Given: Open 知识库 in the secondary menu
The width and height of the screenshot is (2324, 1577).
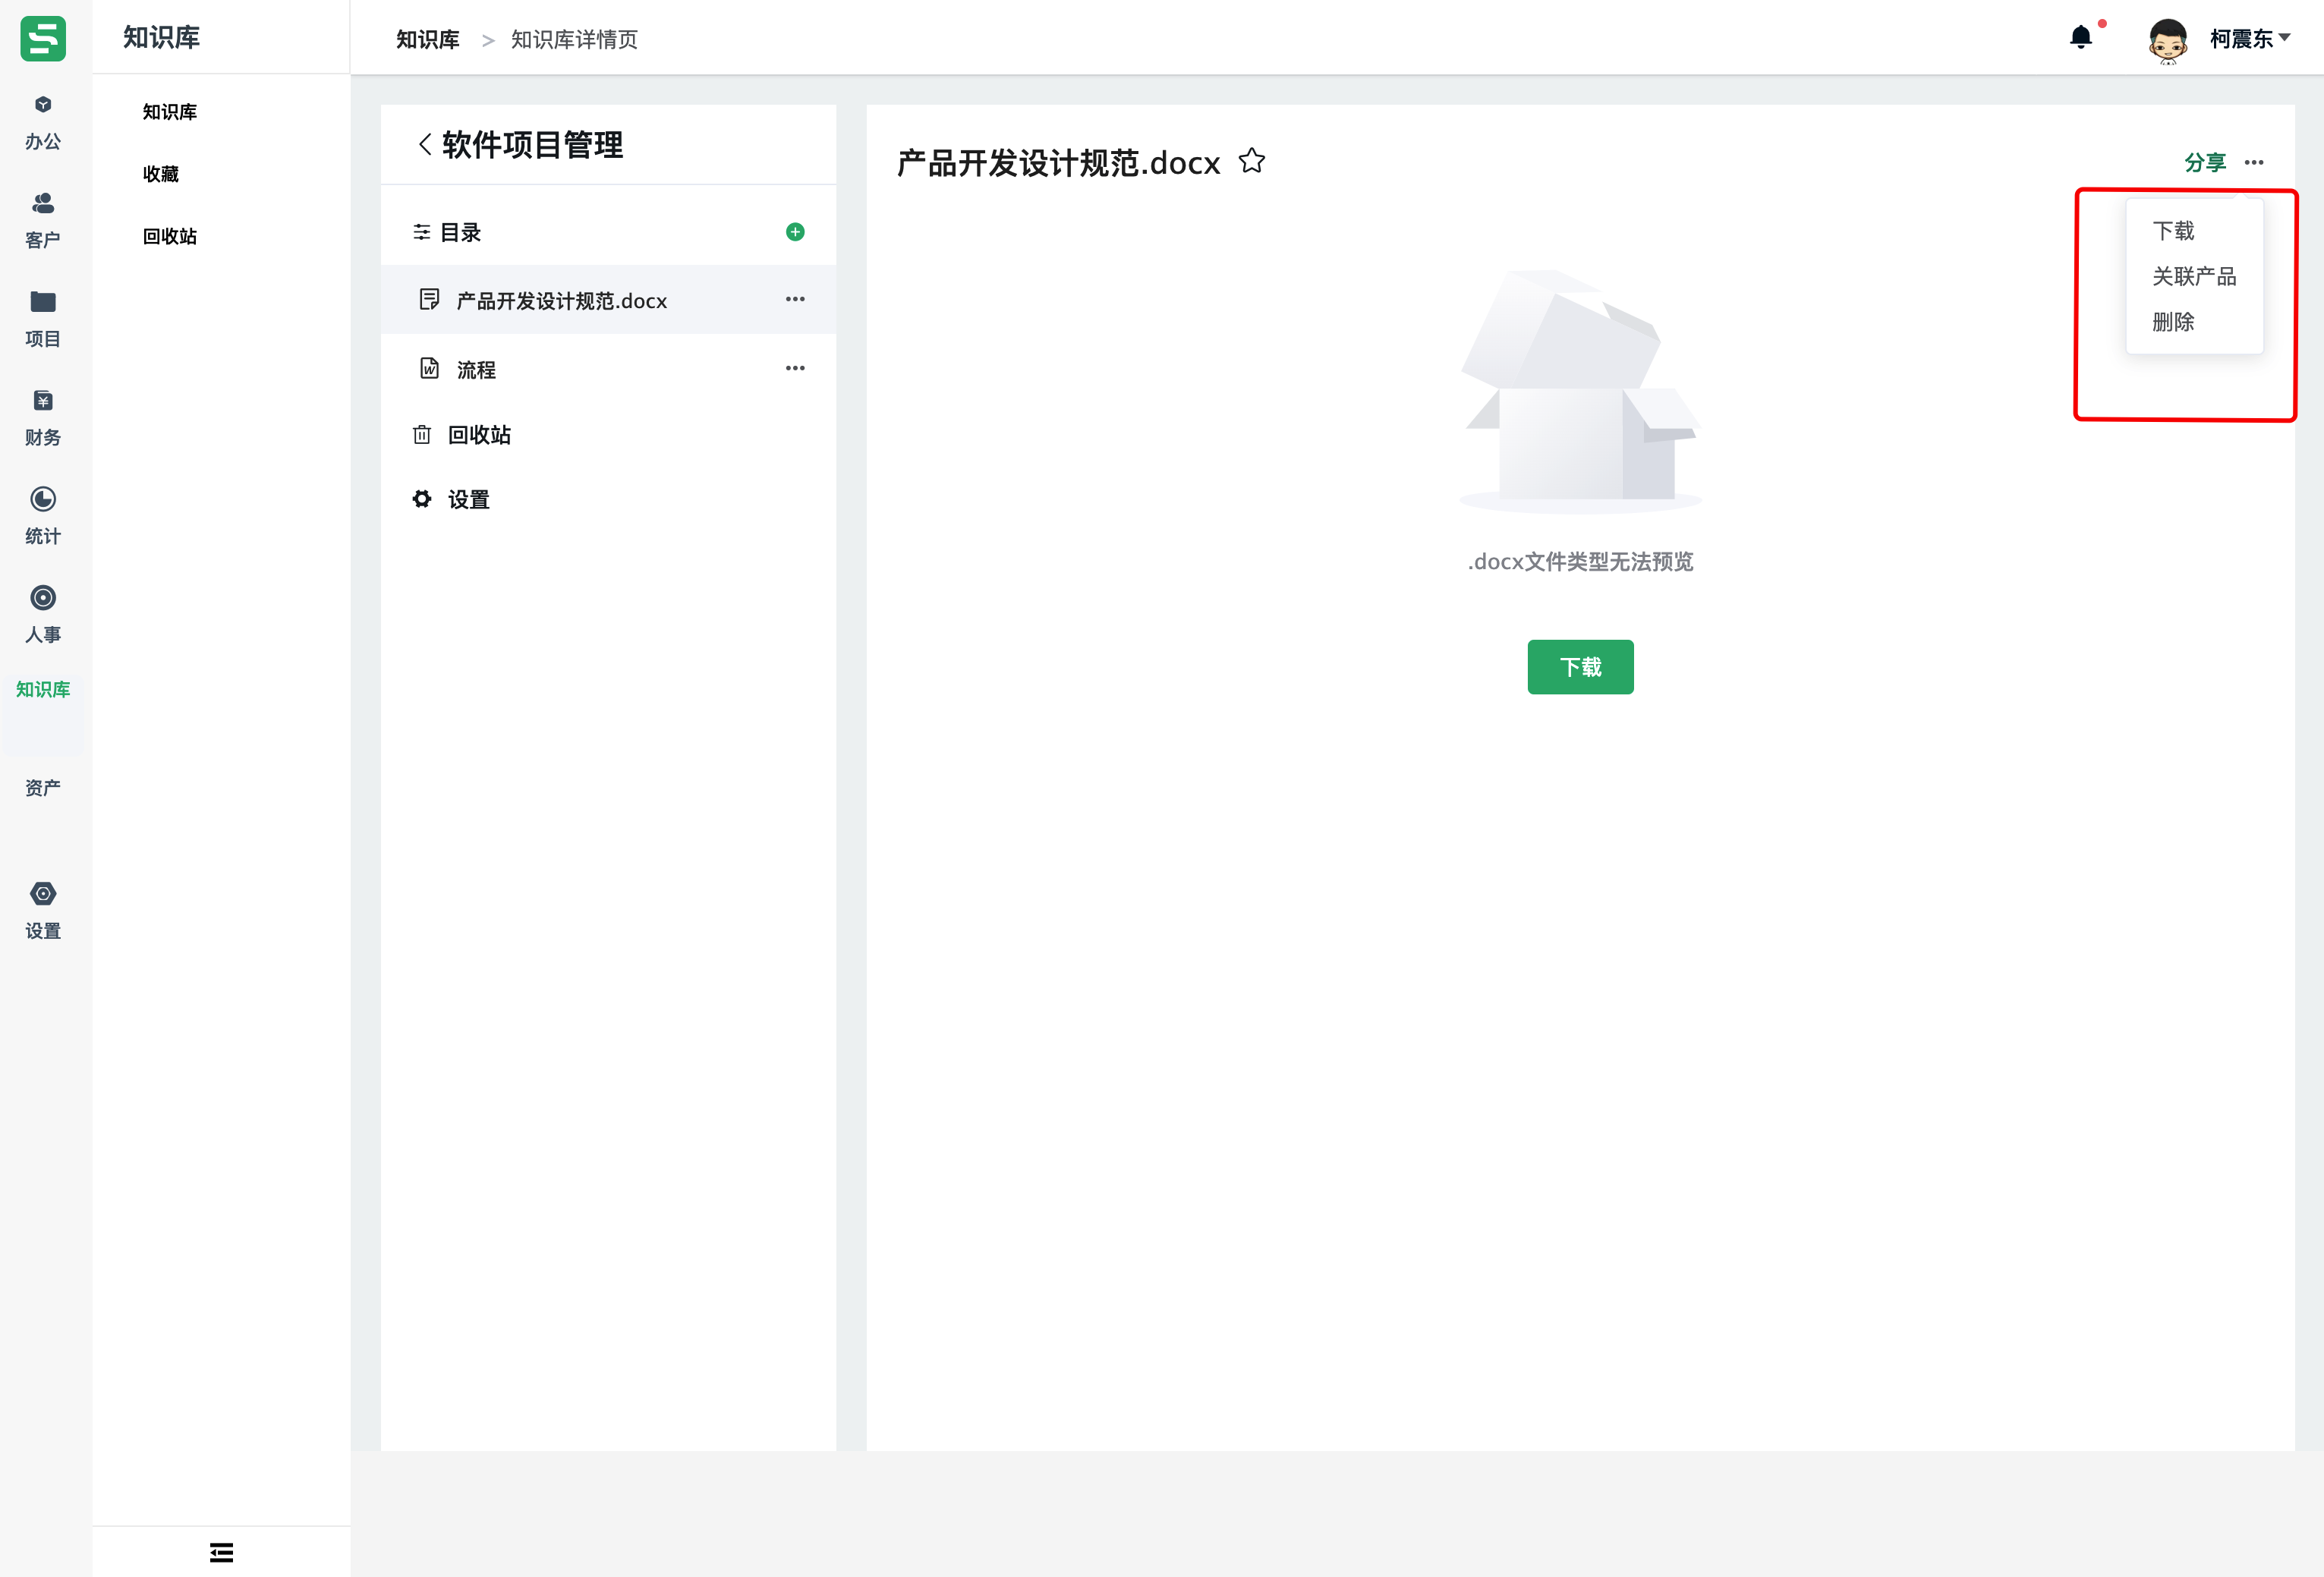Looking at the screenshot, I should tap(170, 112).
